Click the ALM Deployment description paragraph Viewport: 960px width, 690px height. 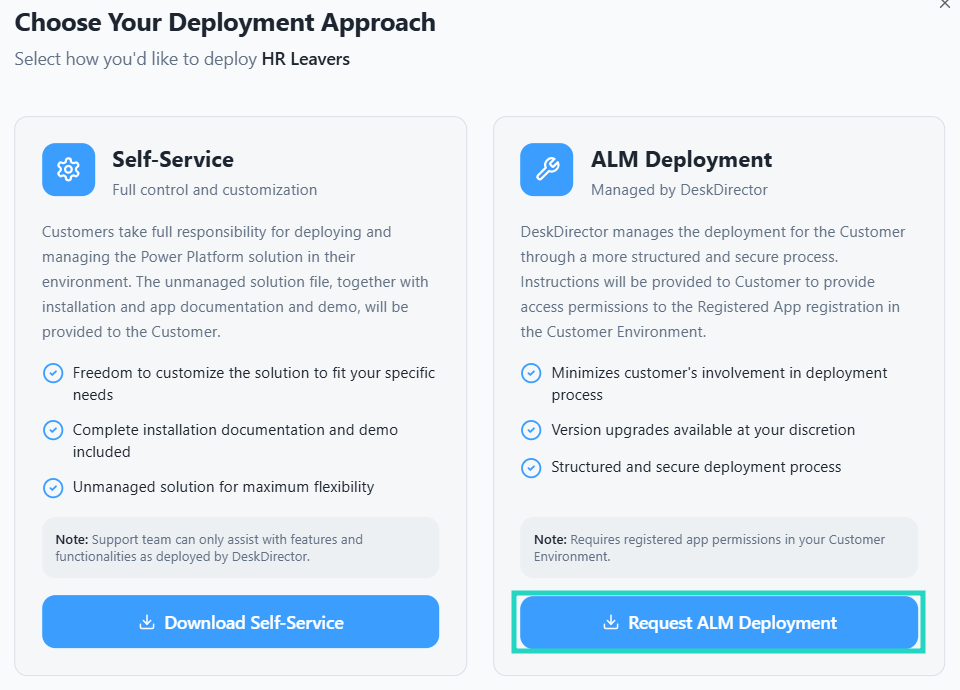tap(713, 282)
